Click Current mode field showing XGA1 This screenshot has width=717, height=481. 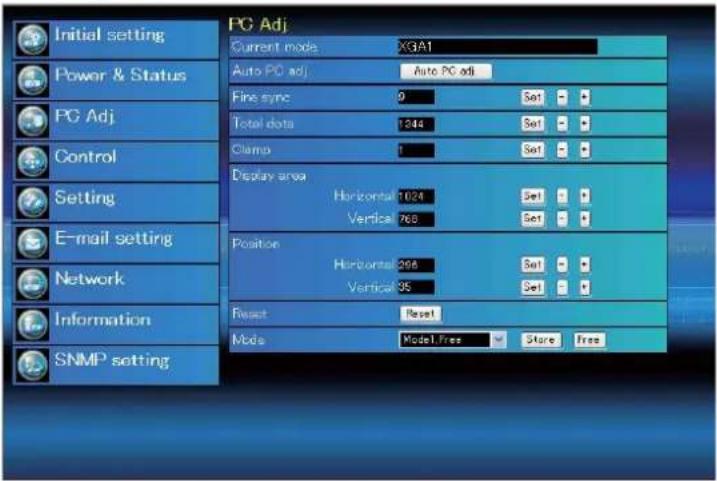[x=498, y=47]
